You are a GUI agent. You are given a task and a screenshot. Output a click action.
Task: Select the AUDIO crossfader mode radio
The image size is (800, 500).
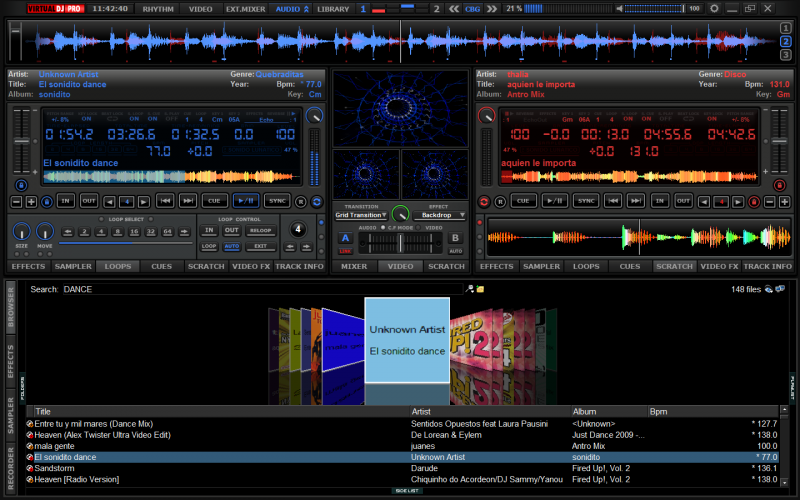click(383, 228)
